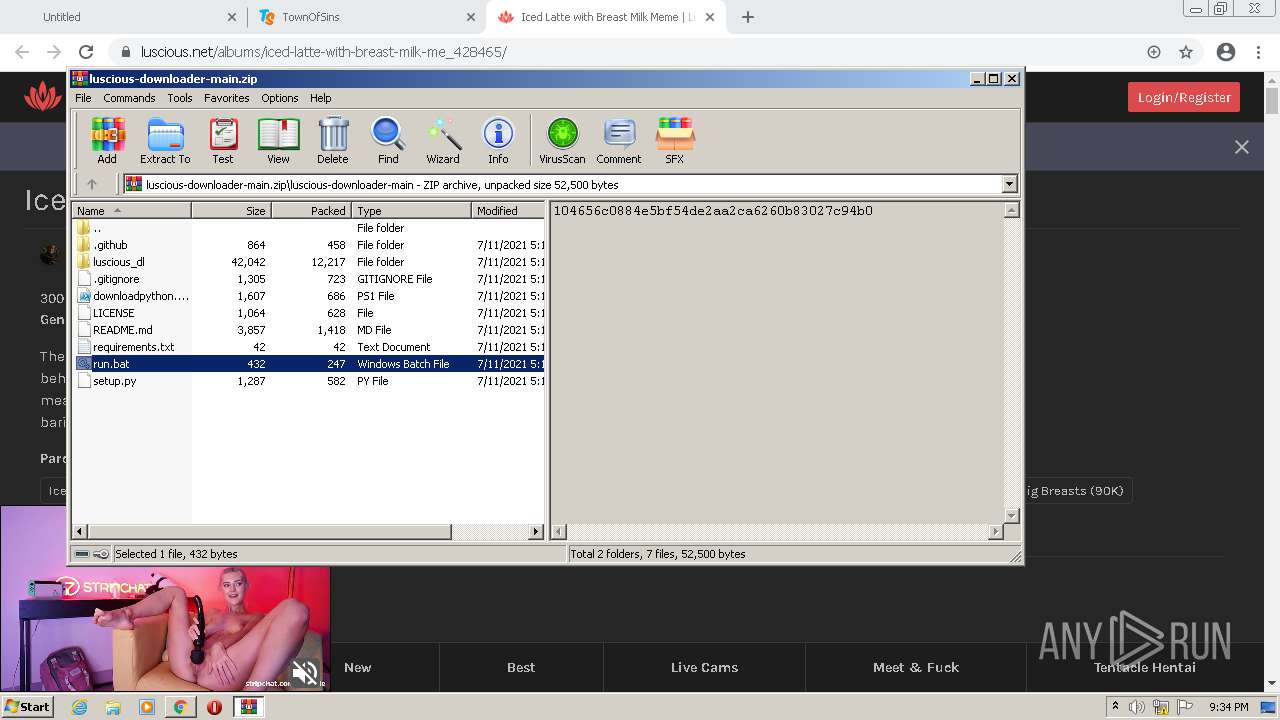Open the File menu
The image size is (1280, 720).
coord(83,98)
